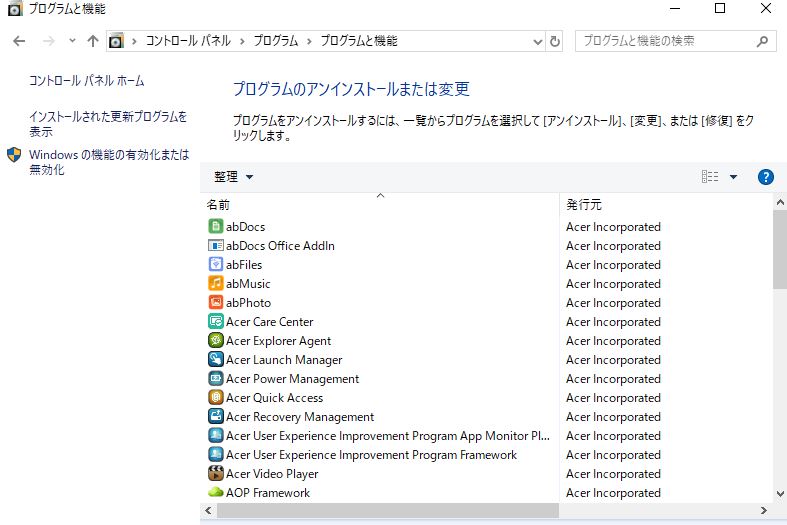Click the refresh button beside address bar
Screen dimensions: 787x525
point(556,41)
